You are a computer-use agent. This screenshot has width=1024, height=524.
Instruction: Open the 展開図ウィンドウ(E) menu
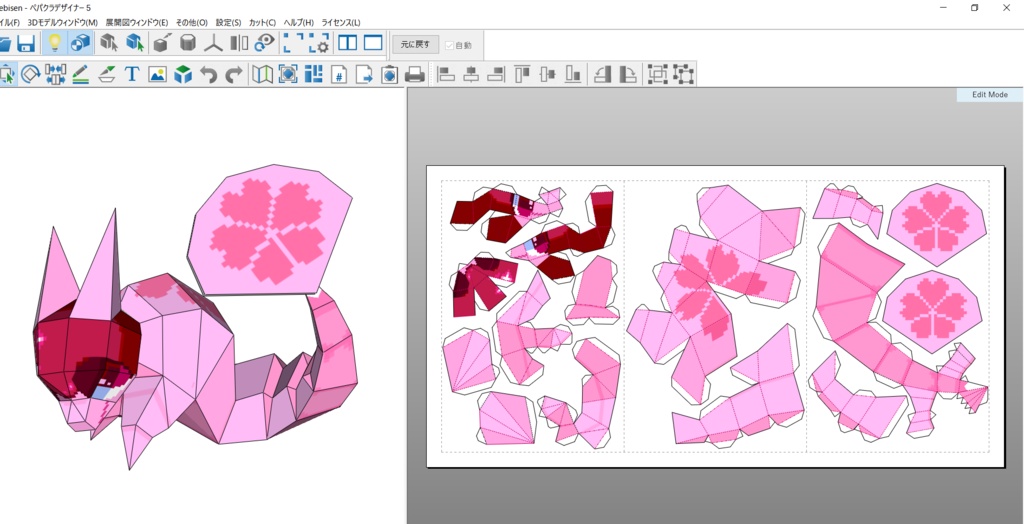[x=136, y=22]
